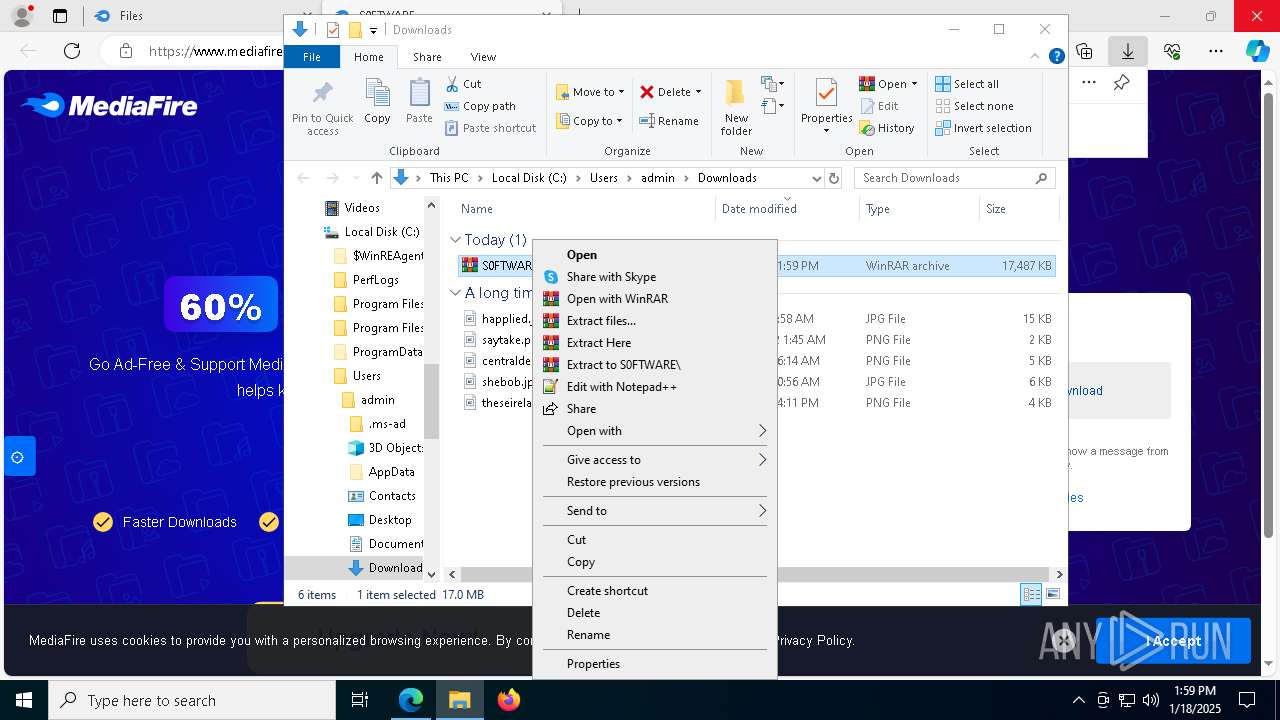Viewport: 1280px width, 720px height.
Task: Expand Send to submenu
Action: (655, 511)
